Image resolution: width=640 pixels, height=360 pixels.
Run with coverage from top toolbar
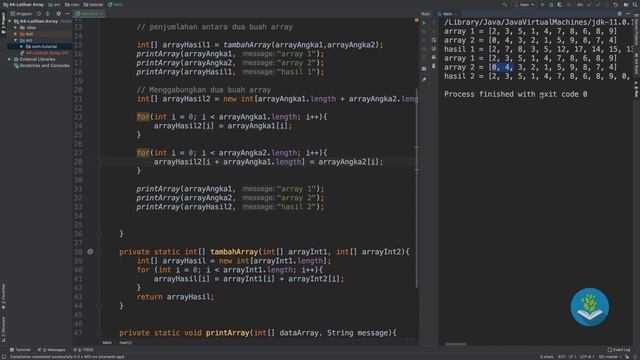(560, 4)
